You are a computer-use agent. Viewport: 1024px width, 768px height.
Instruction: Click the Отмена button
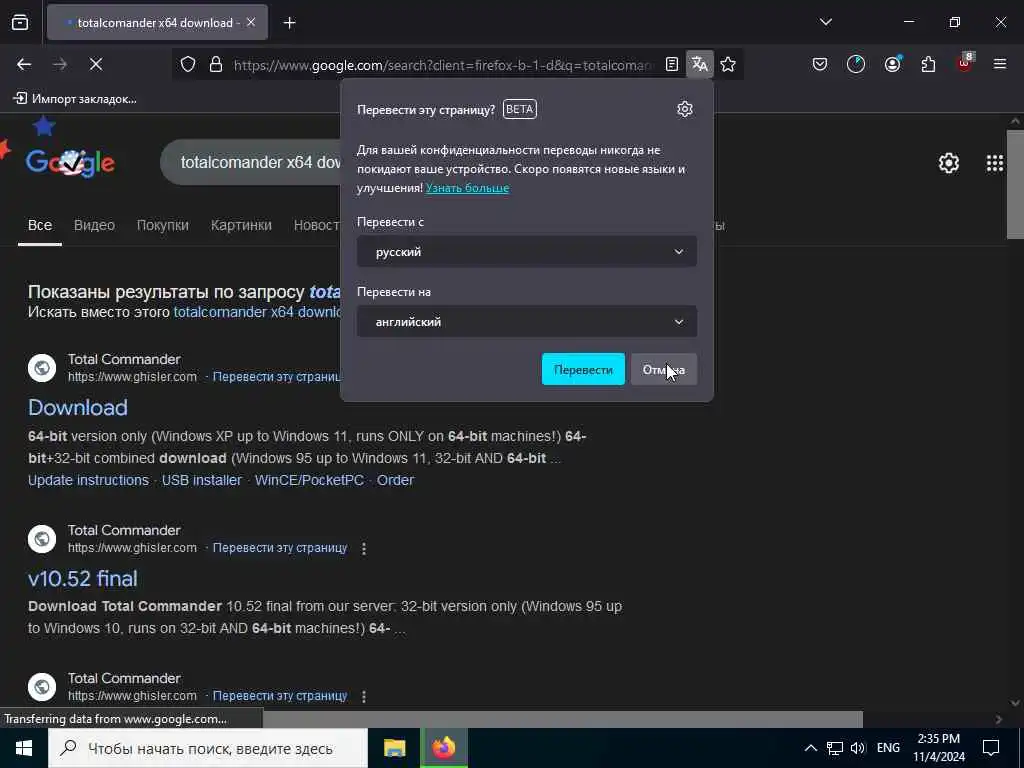[664, 369]
